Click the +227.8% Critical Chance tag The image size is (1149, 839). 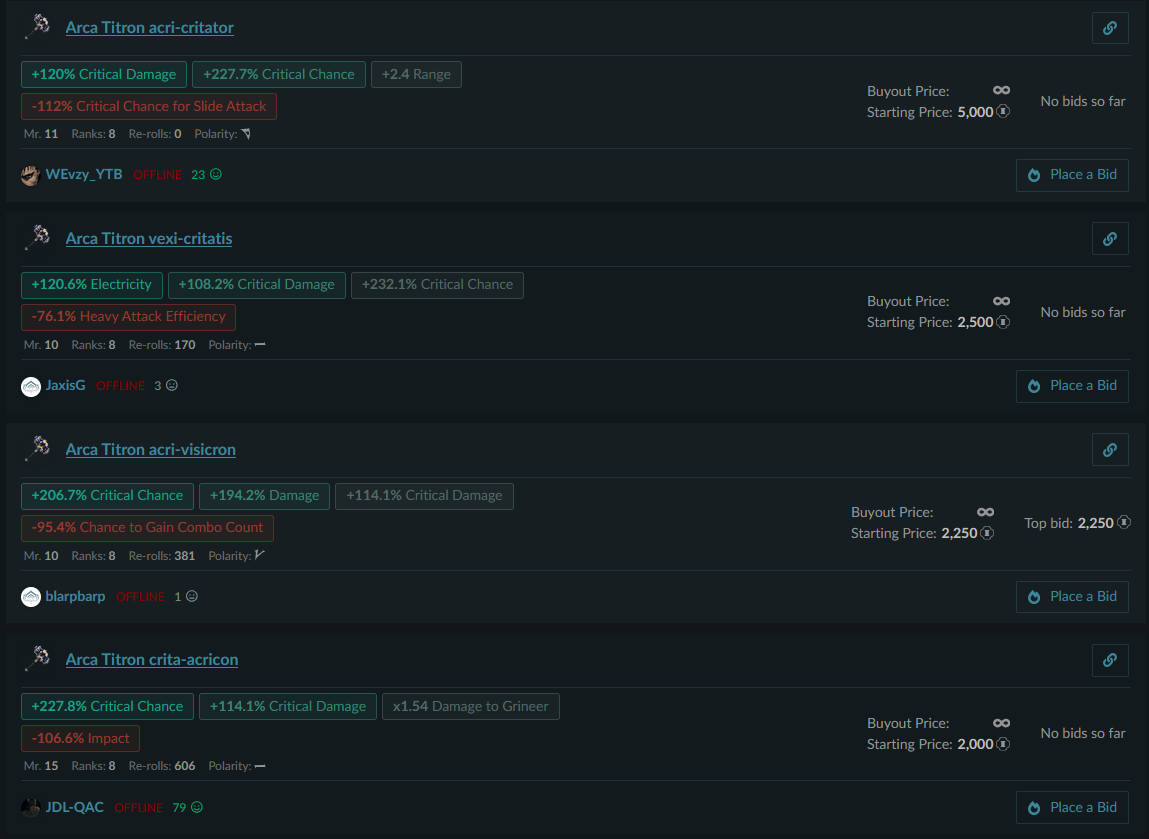[107, 706]
